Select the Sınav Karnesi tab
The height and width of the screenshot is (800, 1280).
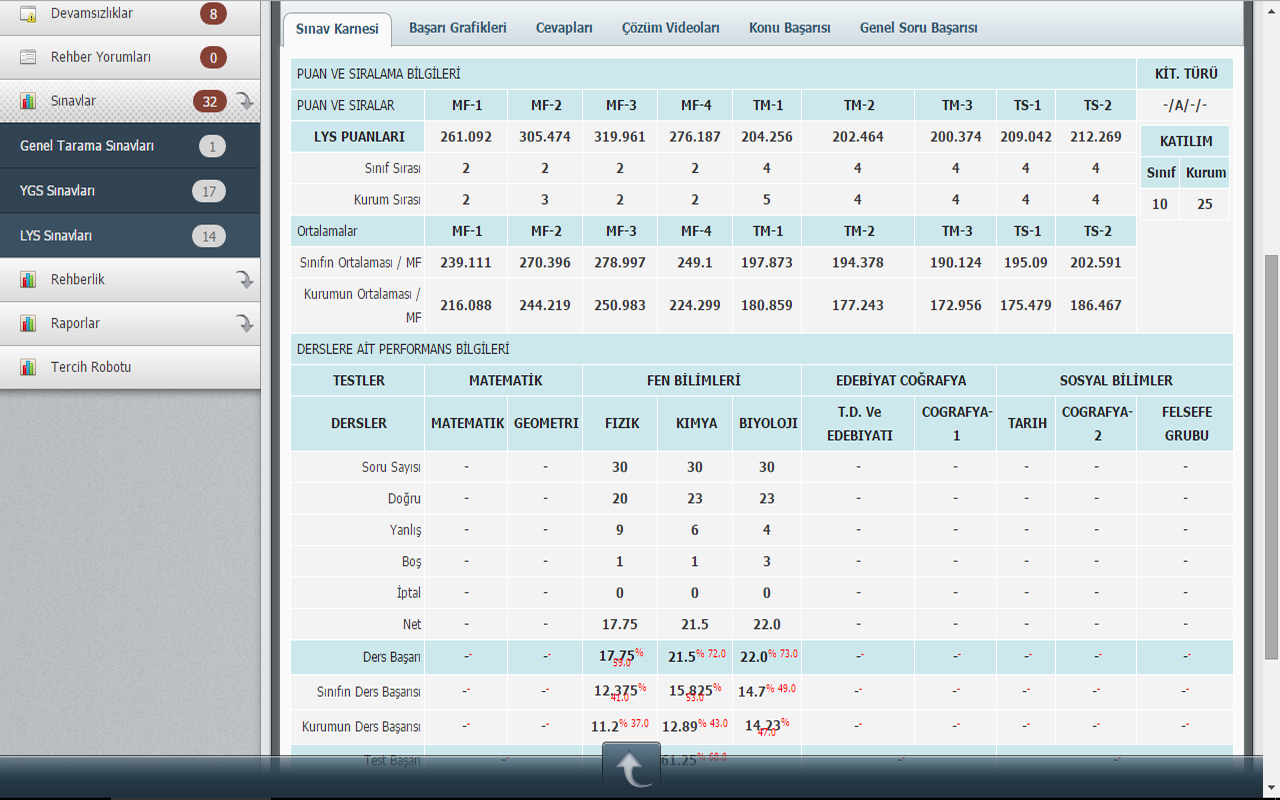coord(337,29)
